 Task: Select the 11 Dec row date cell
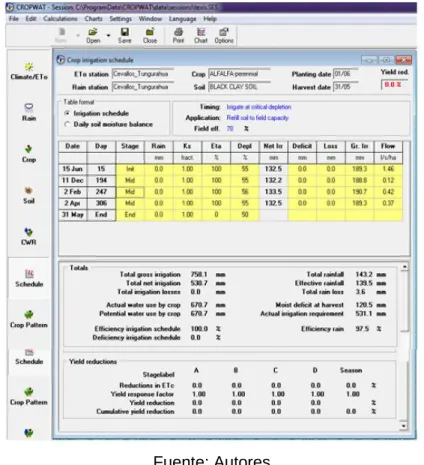(x=72, y=180)
